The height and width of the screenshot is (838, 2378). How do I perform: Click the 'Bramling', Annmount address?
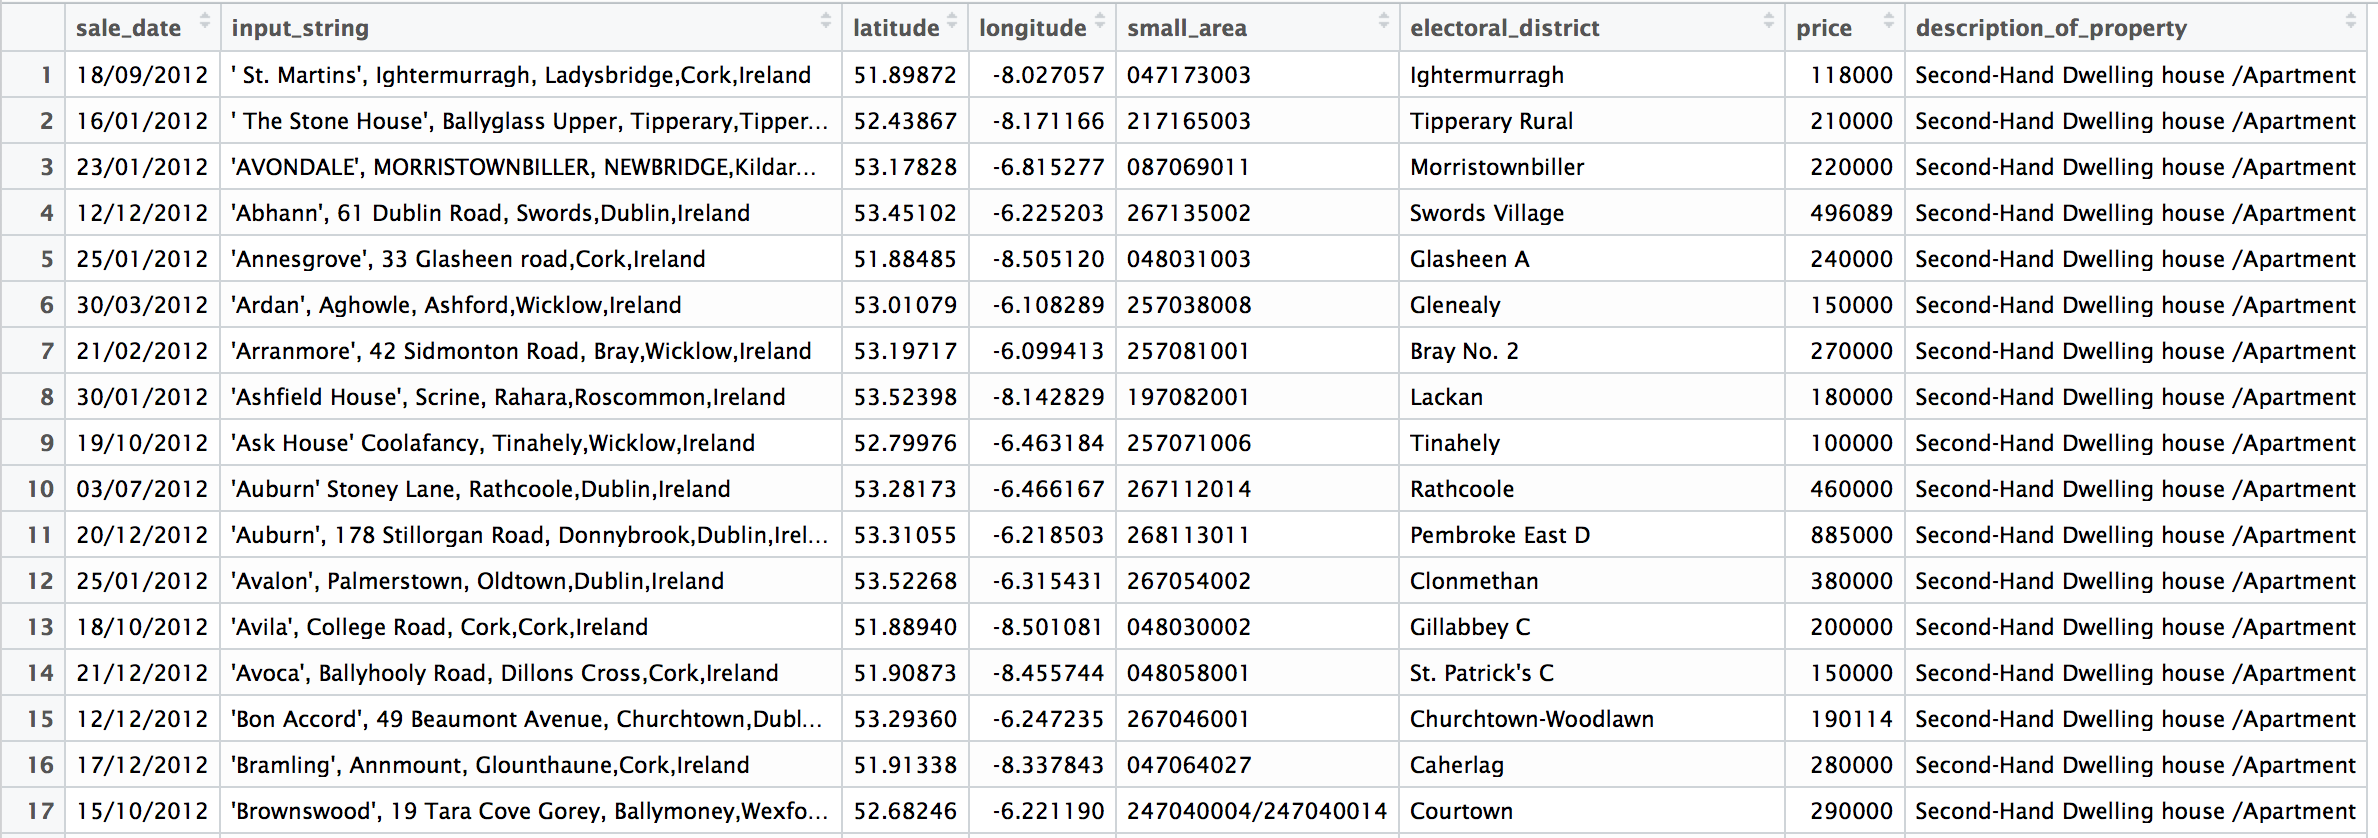tap(489, 765)
